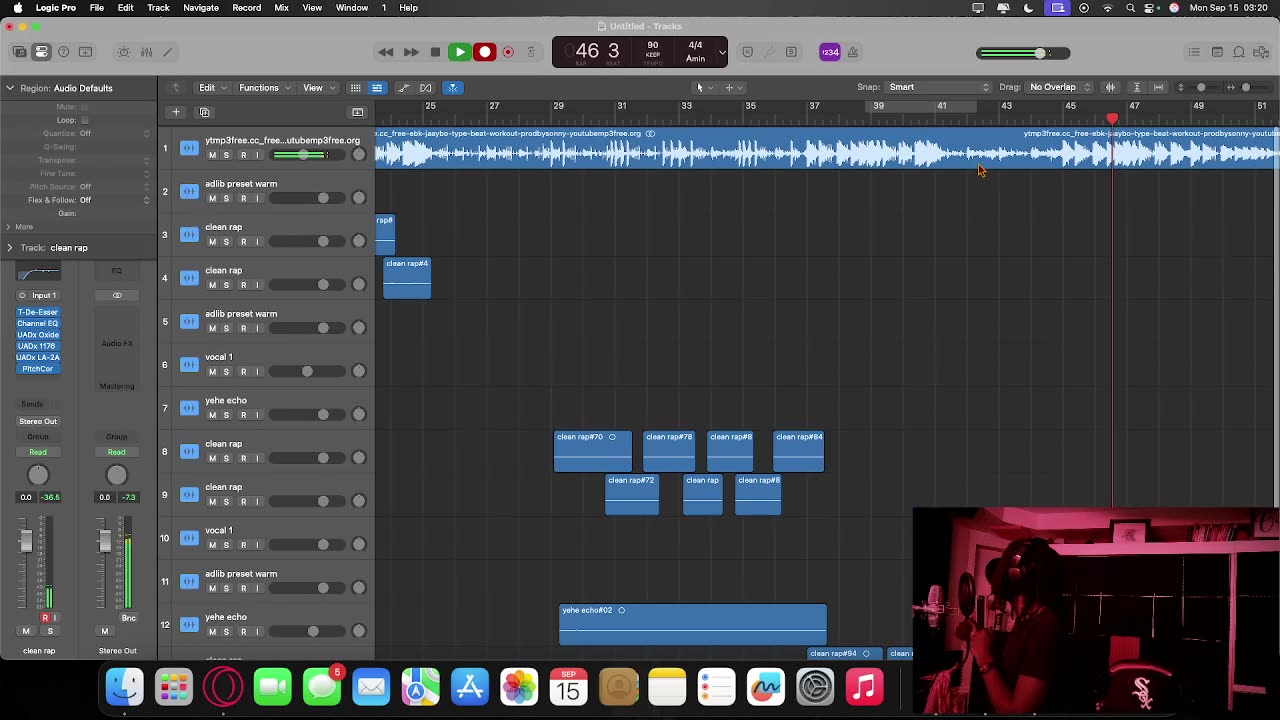1280x720 pixels.
Task: Toggle the waveform zoom icon
Action: (1110, 87)
